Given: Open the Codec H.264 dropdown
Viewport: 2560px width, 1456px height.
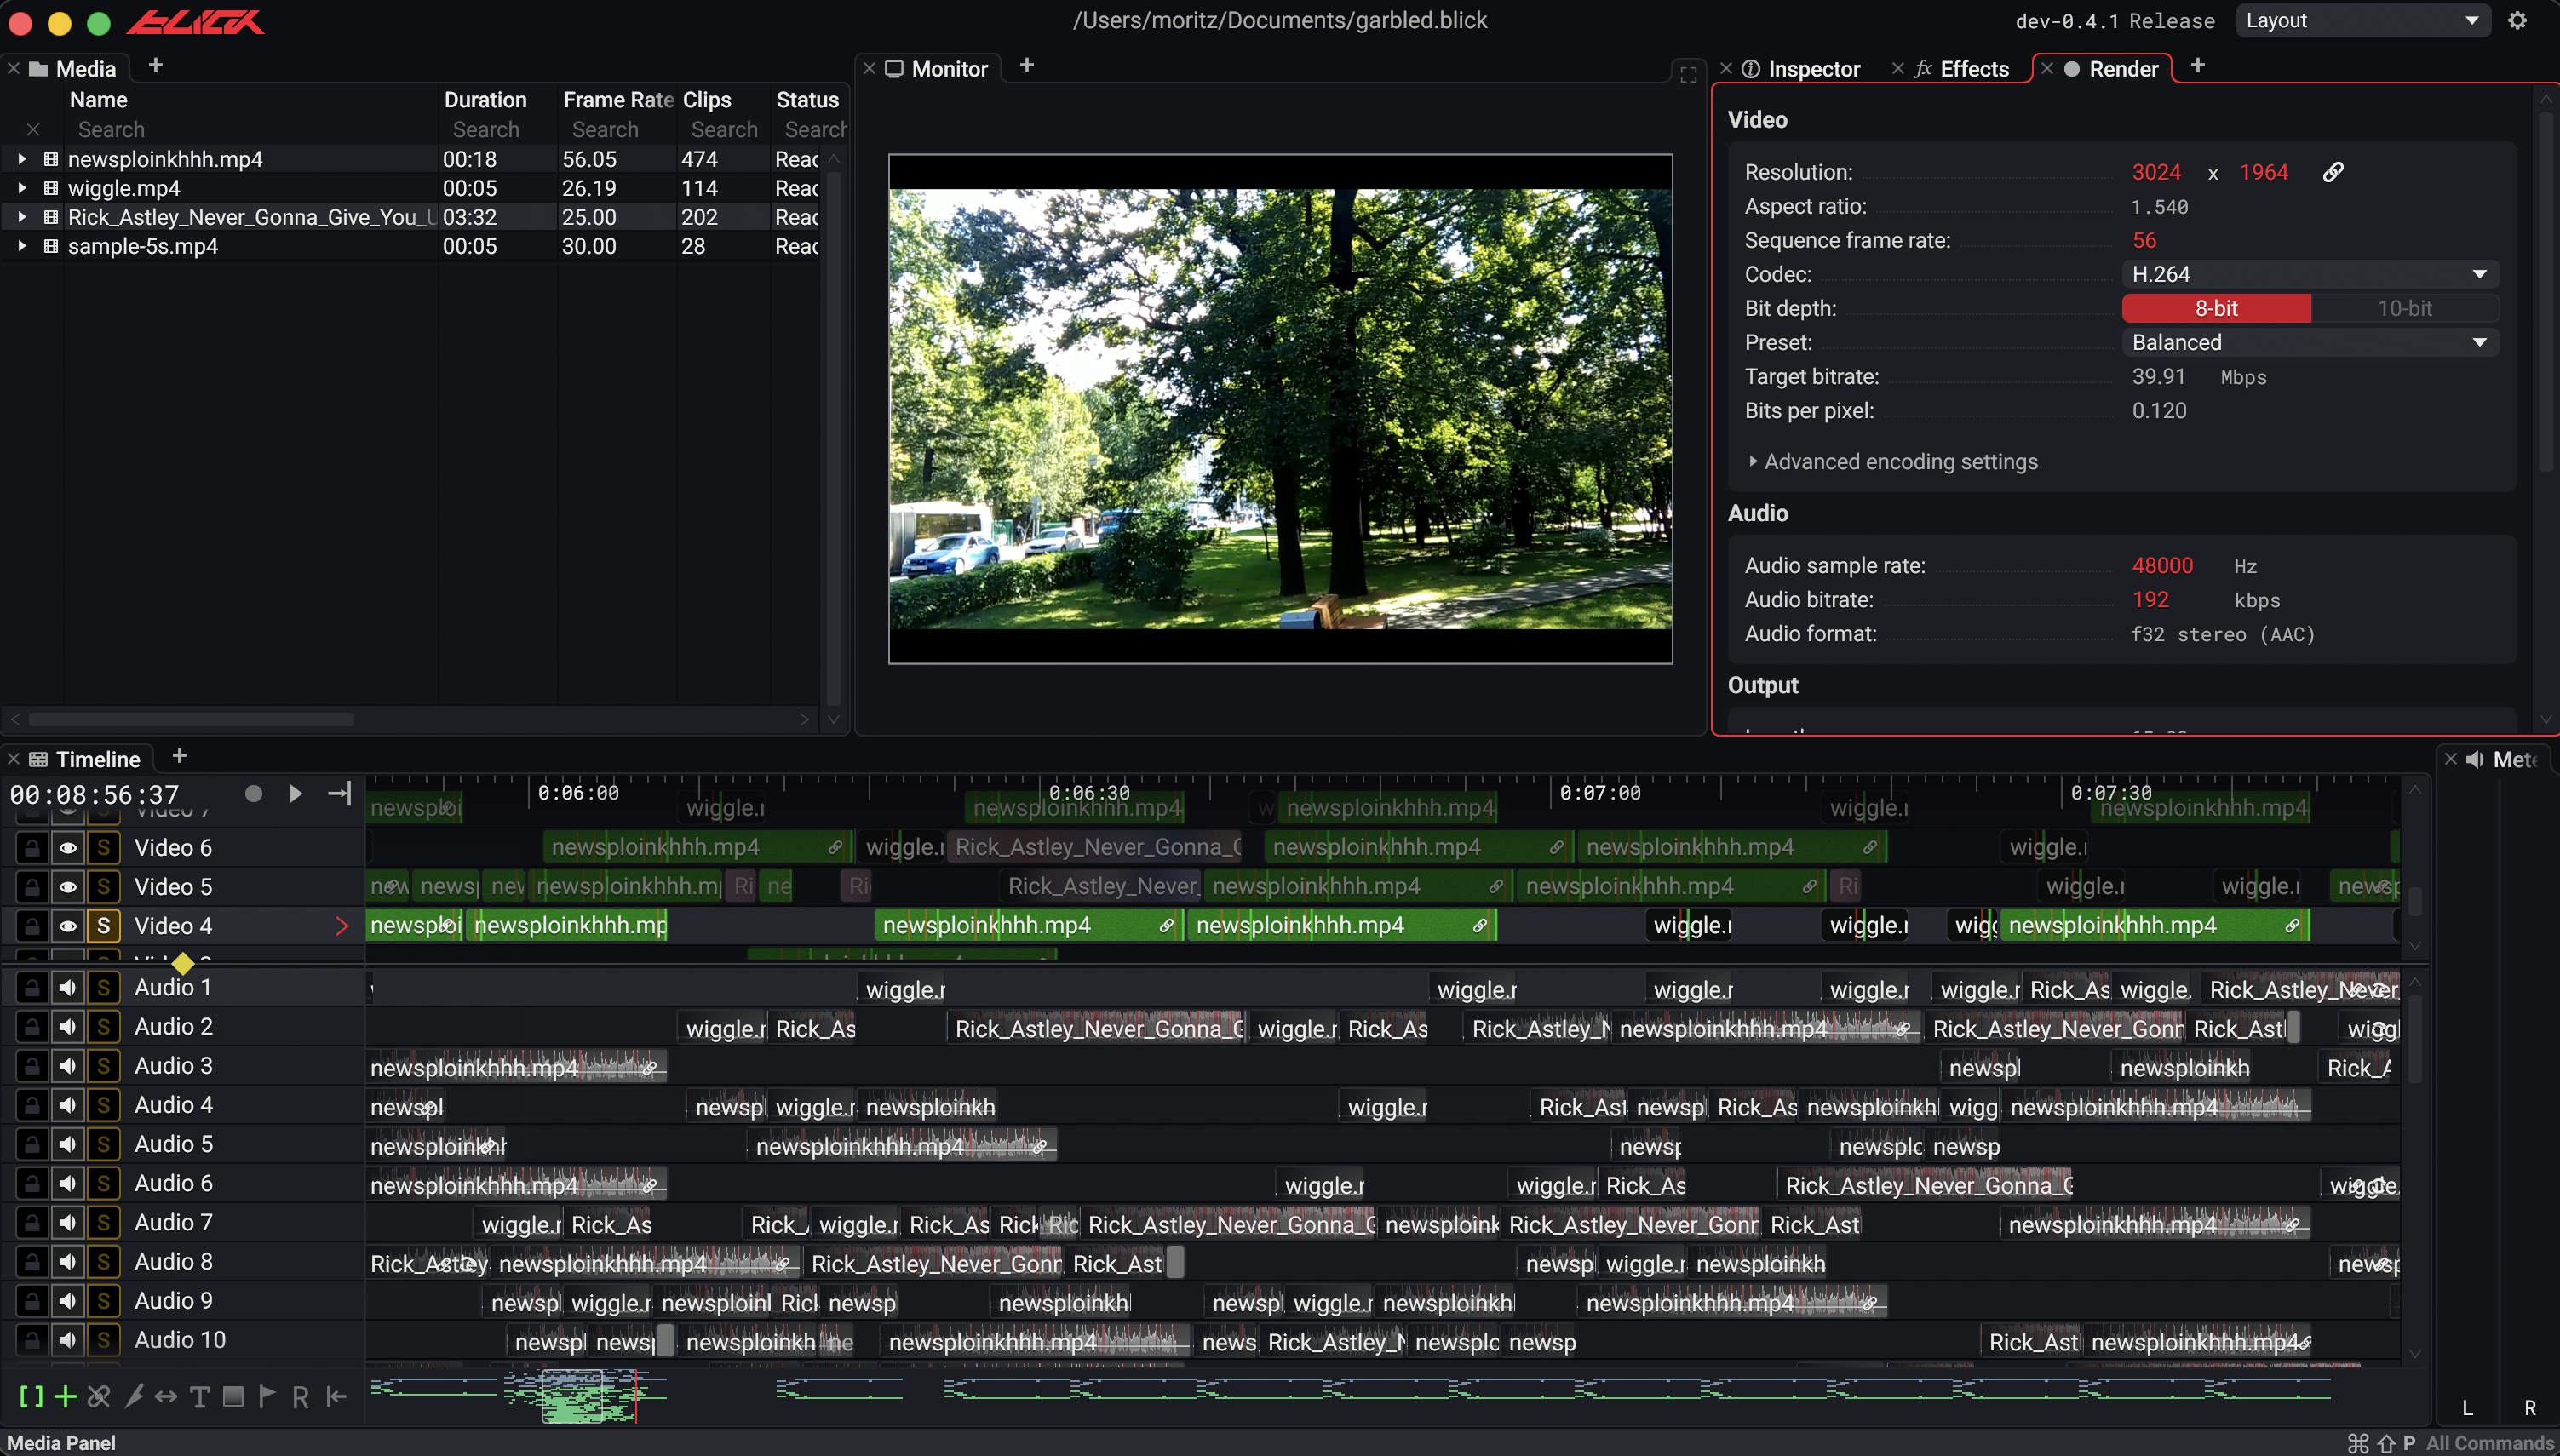Looking at the screenshot, I should (2310, 274).
